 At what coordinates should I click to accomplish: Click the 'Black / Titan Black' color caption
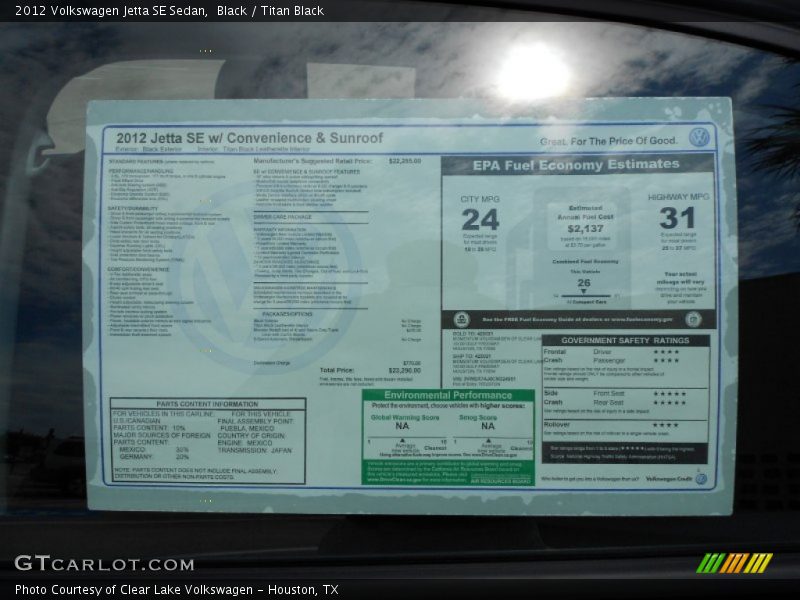point(270,11)
